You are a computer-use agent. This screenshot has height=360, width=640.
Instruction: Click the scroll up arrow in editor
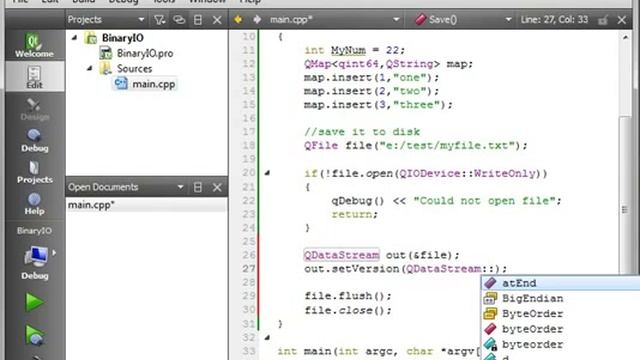(x=625, y=37)
